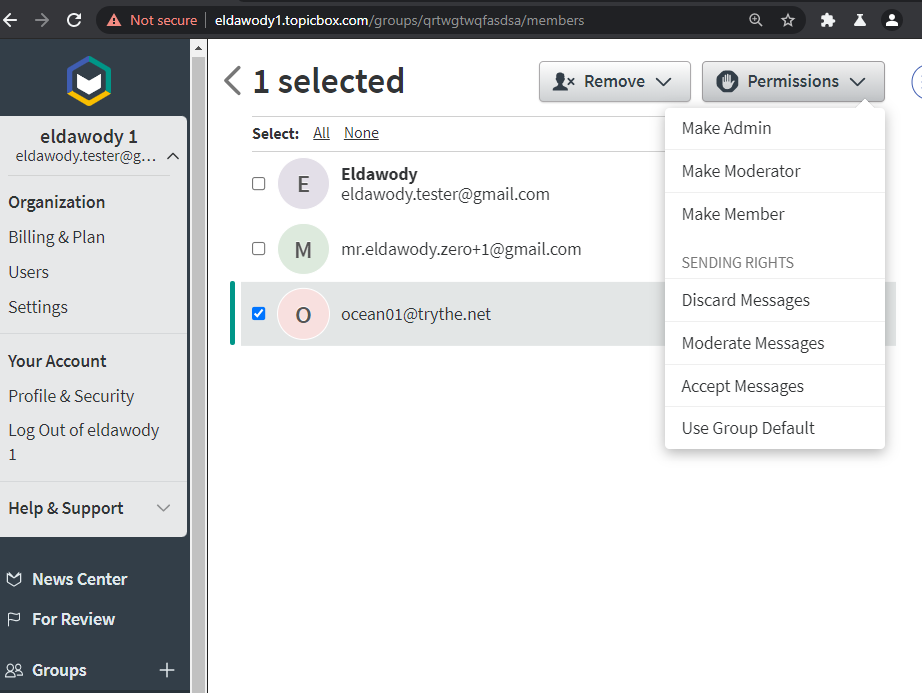
Task: Click the eldawody 1 organization name
Action: pos(89,136)
